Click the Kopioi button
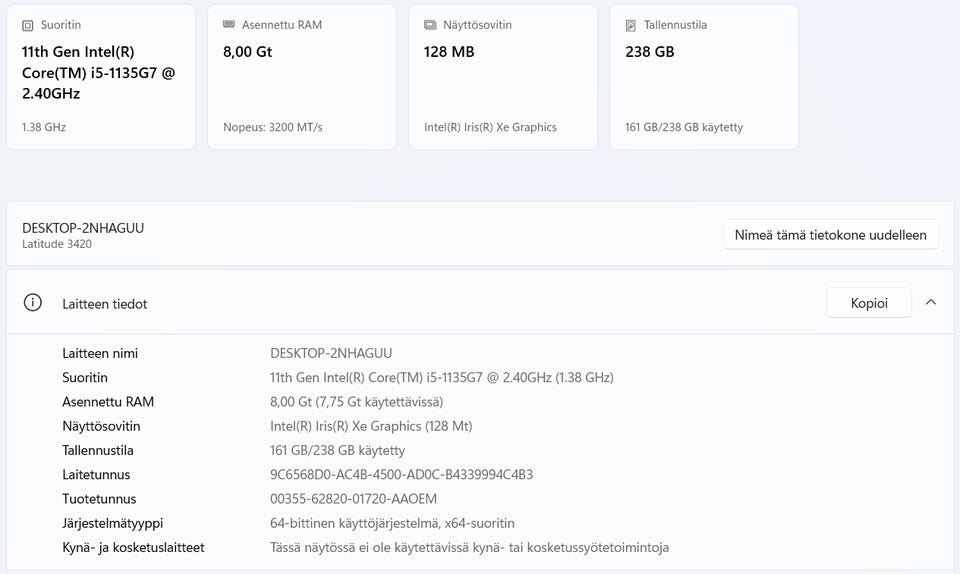960x574 pixels. click(x=869, y=303)
